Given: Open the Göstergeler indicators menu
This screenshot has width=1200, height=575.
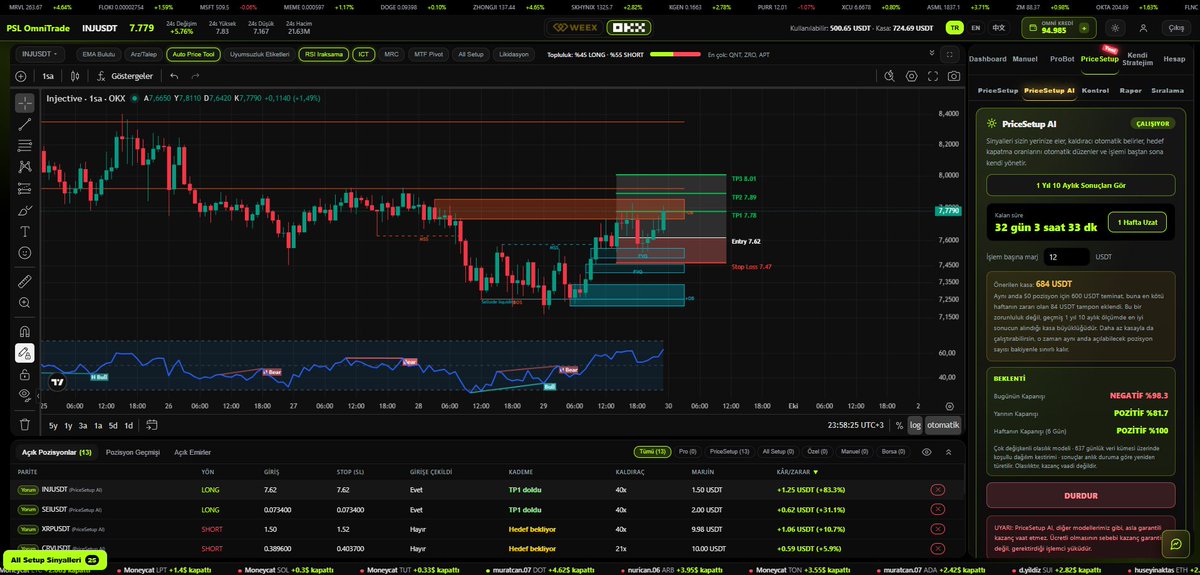Looking at the screenshot, I should pyautogui.click(x=123, y=75).
